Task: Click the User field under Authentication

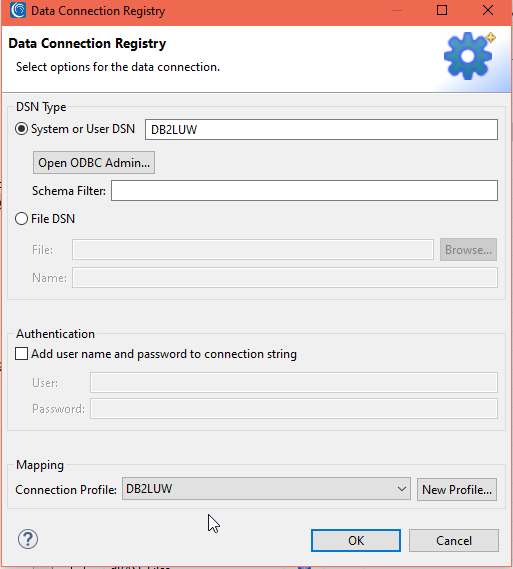Action: tap(294, 382)
